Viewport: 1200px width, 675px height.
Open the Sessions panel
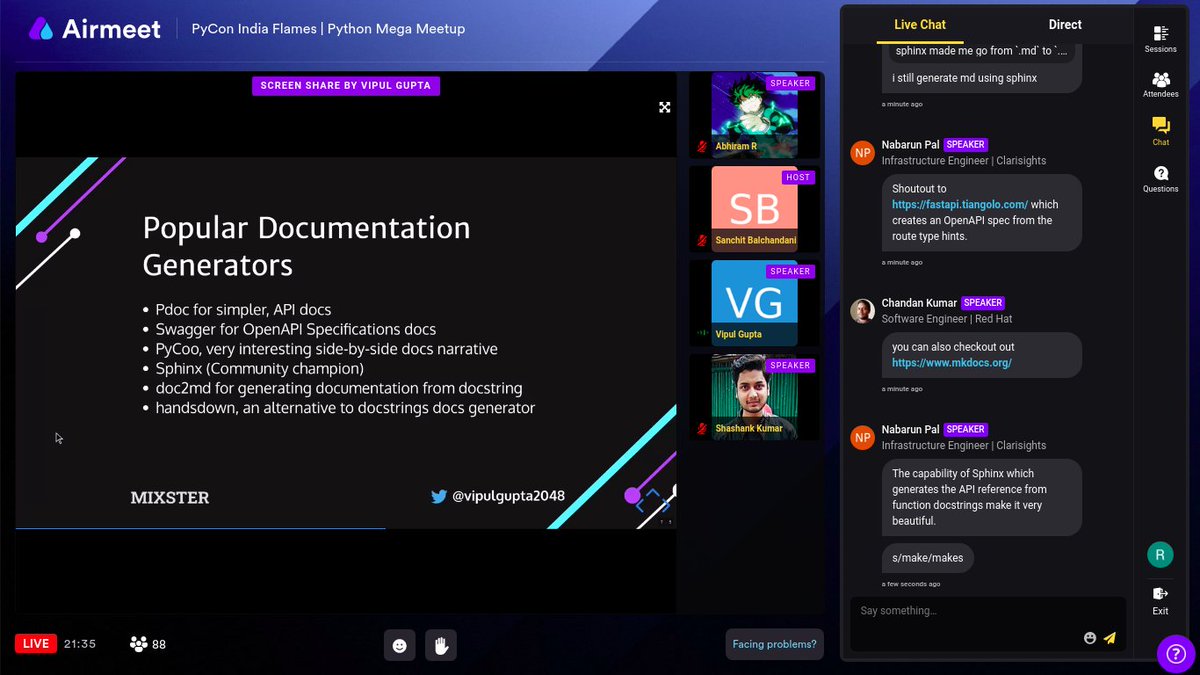coord(1160,39)
